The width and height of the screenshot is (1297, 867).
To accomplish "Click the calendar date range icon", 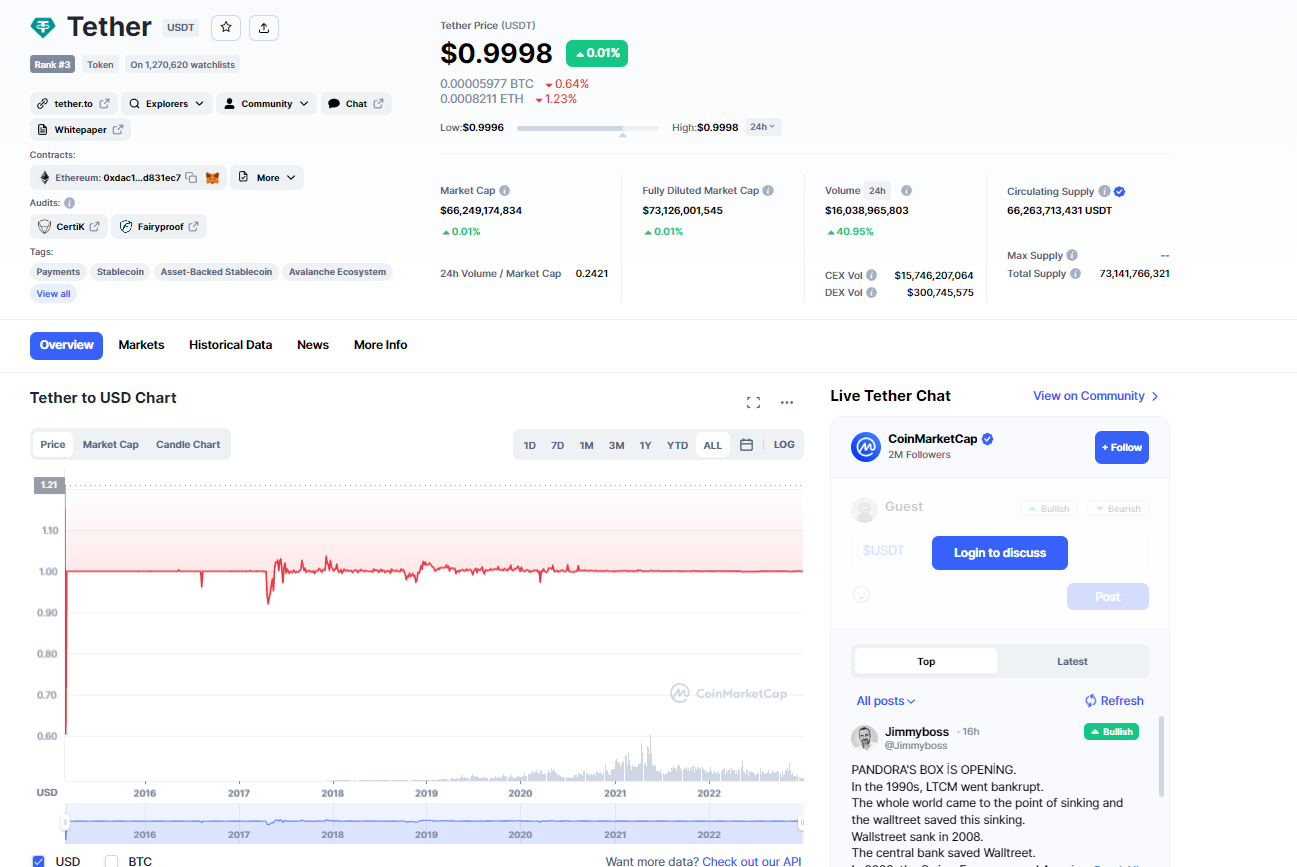I will point(746,445).
